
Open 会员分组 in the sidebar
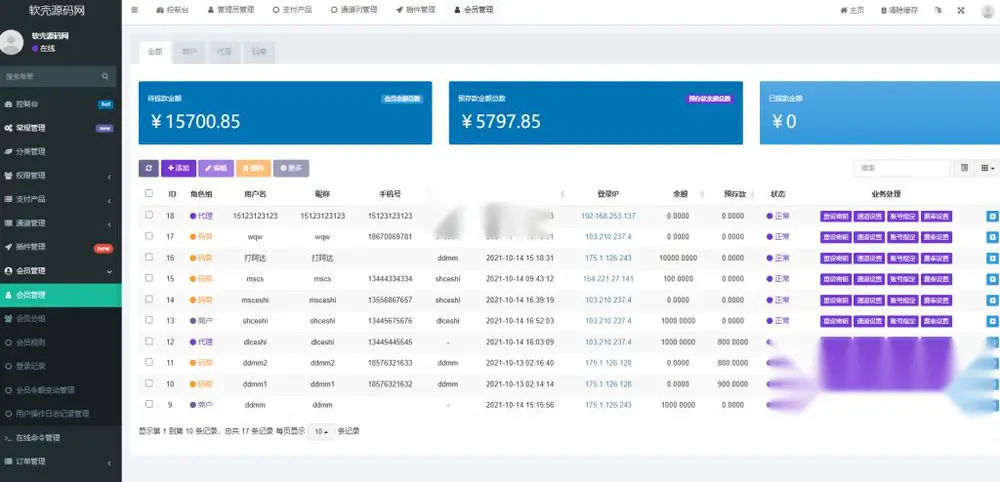(61, 318)
